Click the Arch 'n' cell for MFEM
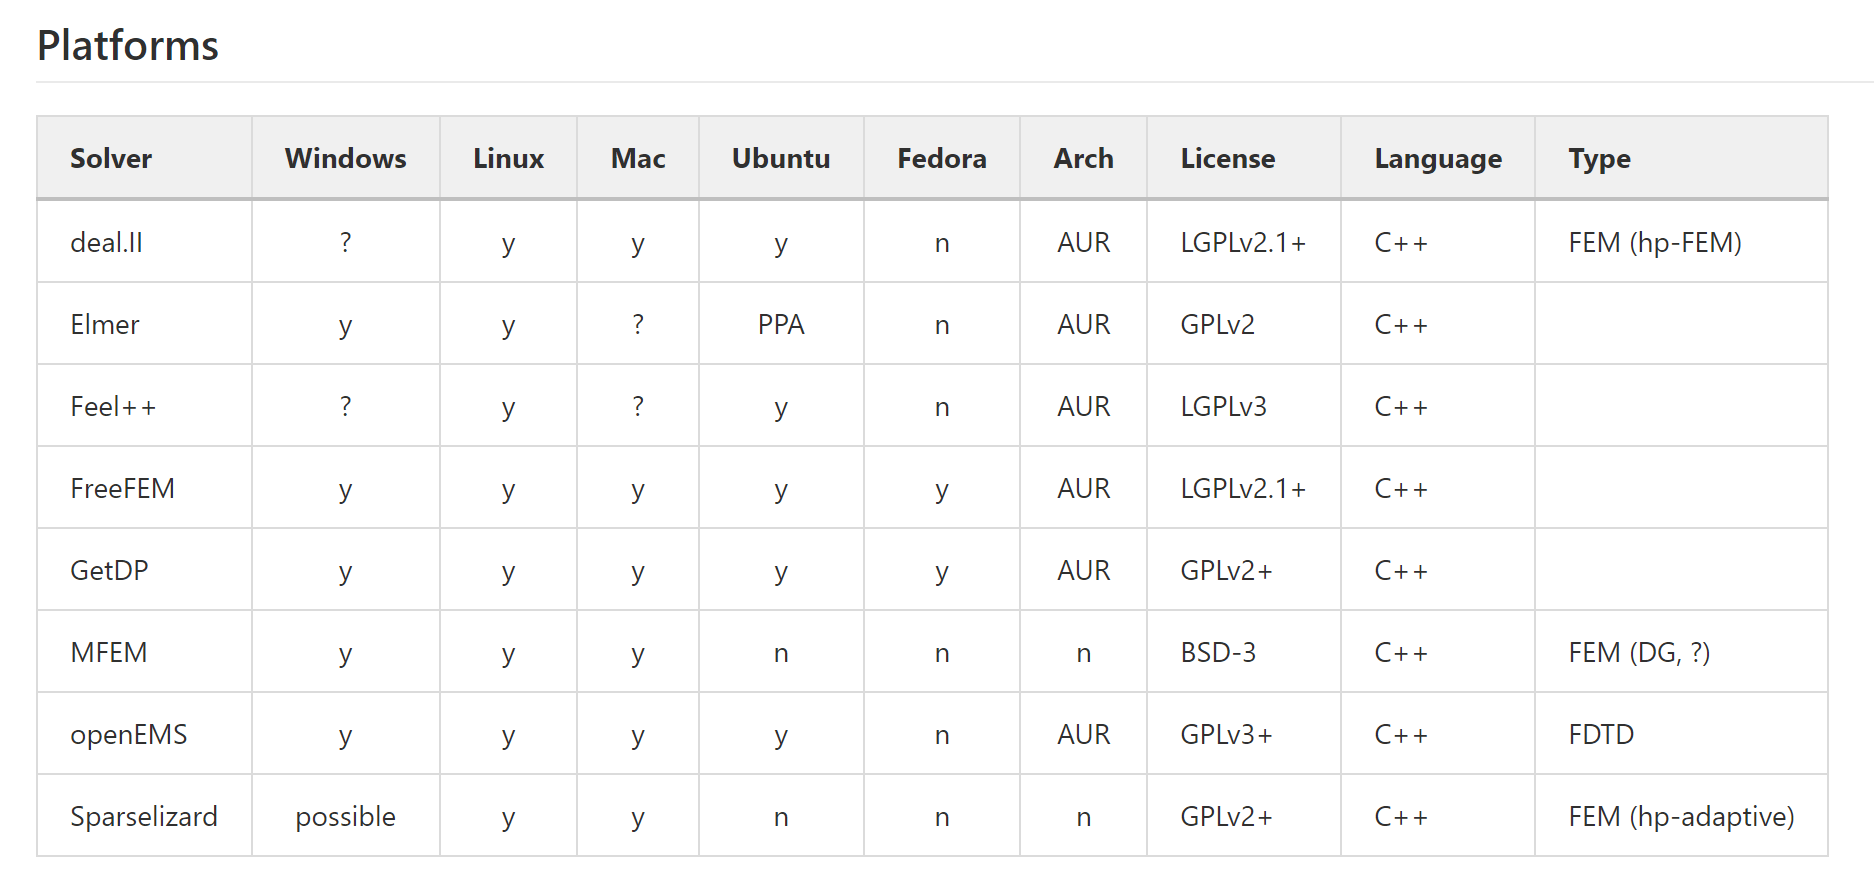Screen dimensions: 1874x876 [1084, 654]
